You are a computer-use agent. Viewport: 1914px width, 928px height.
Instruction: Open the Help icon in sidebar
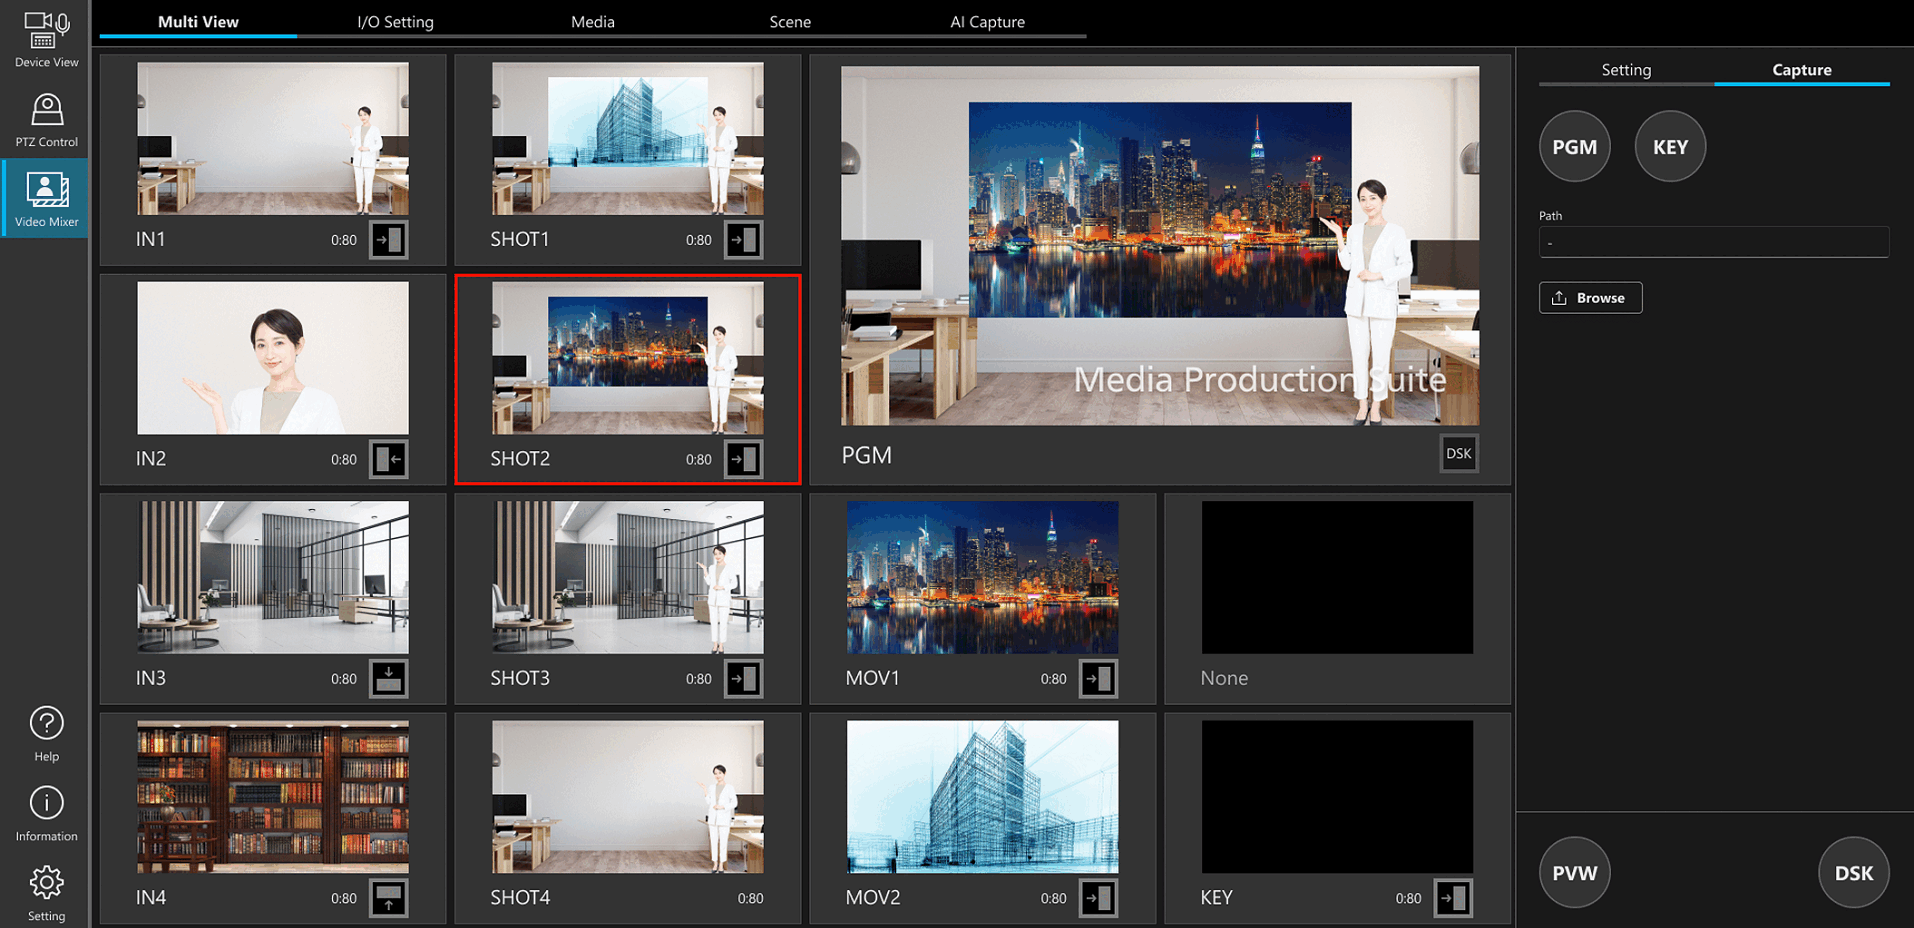coord(46,733)
